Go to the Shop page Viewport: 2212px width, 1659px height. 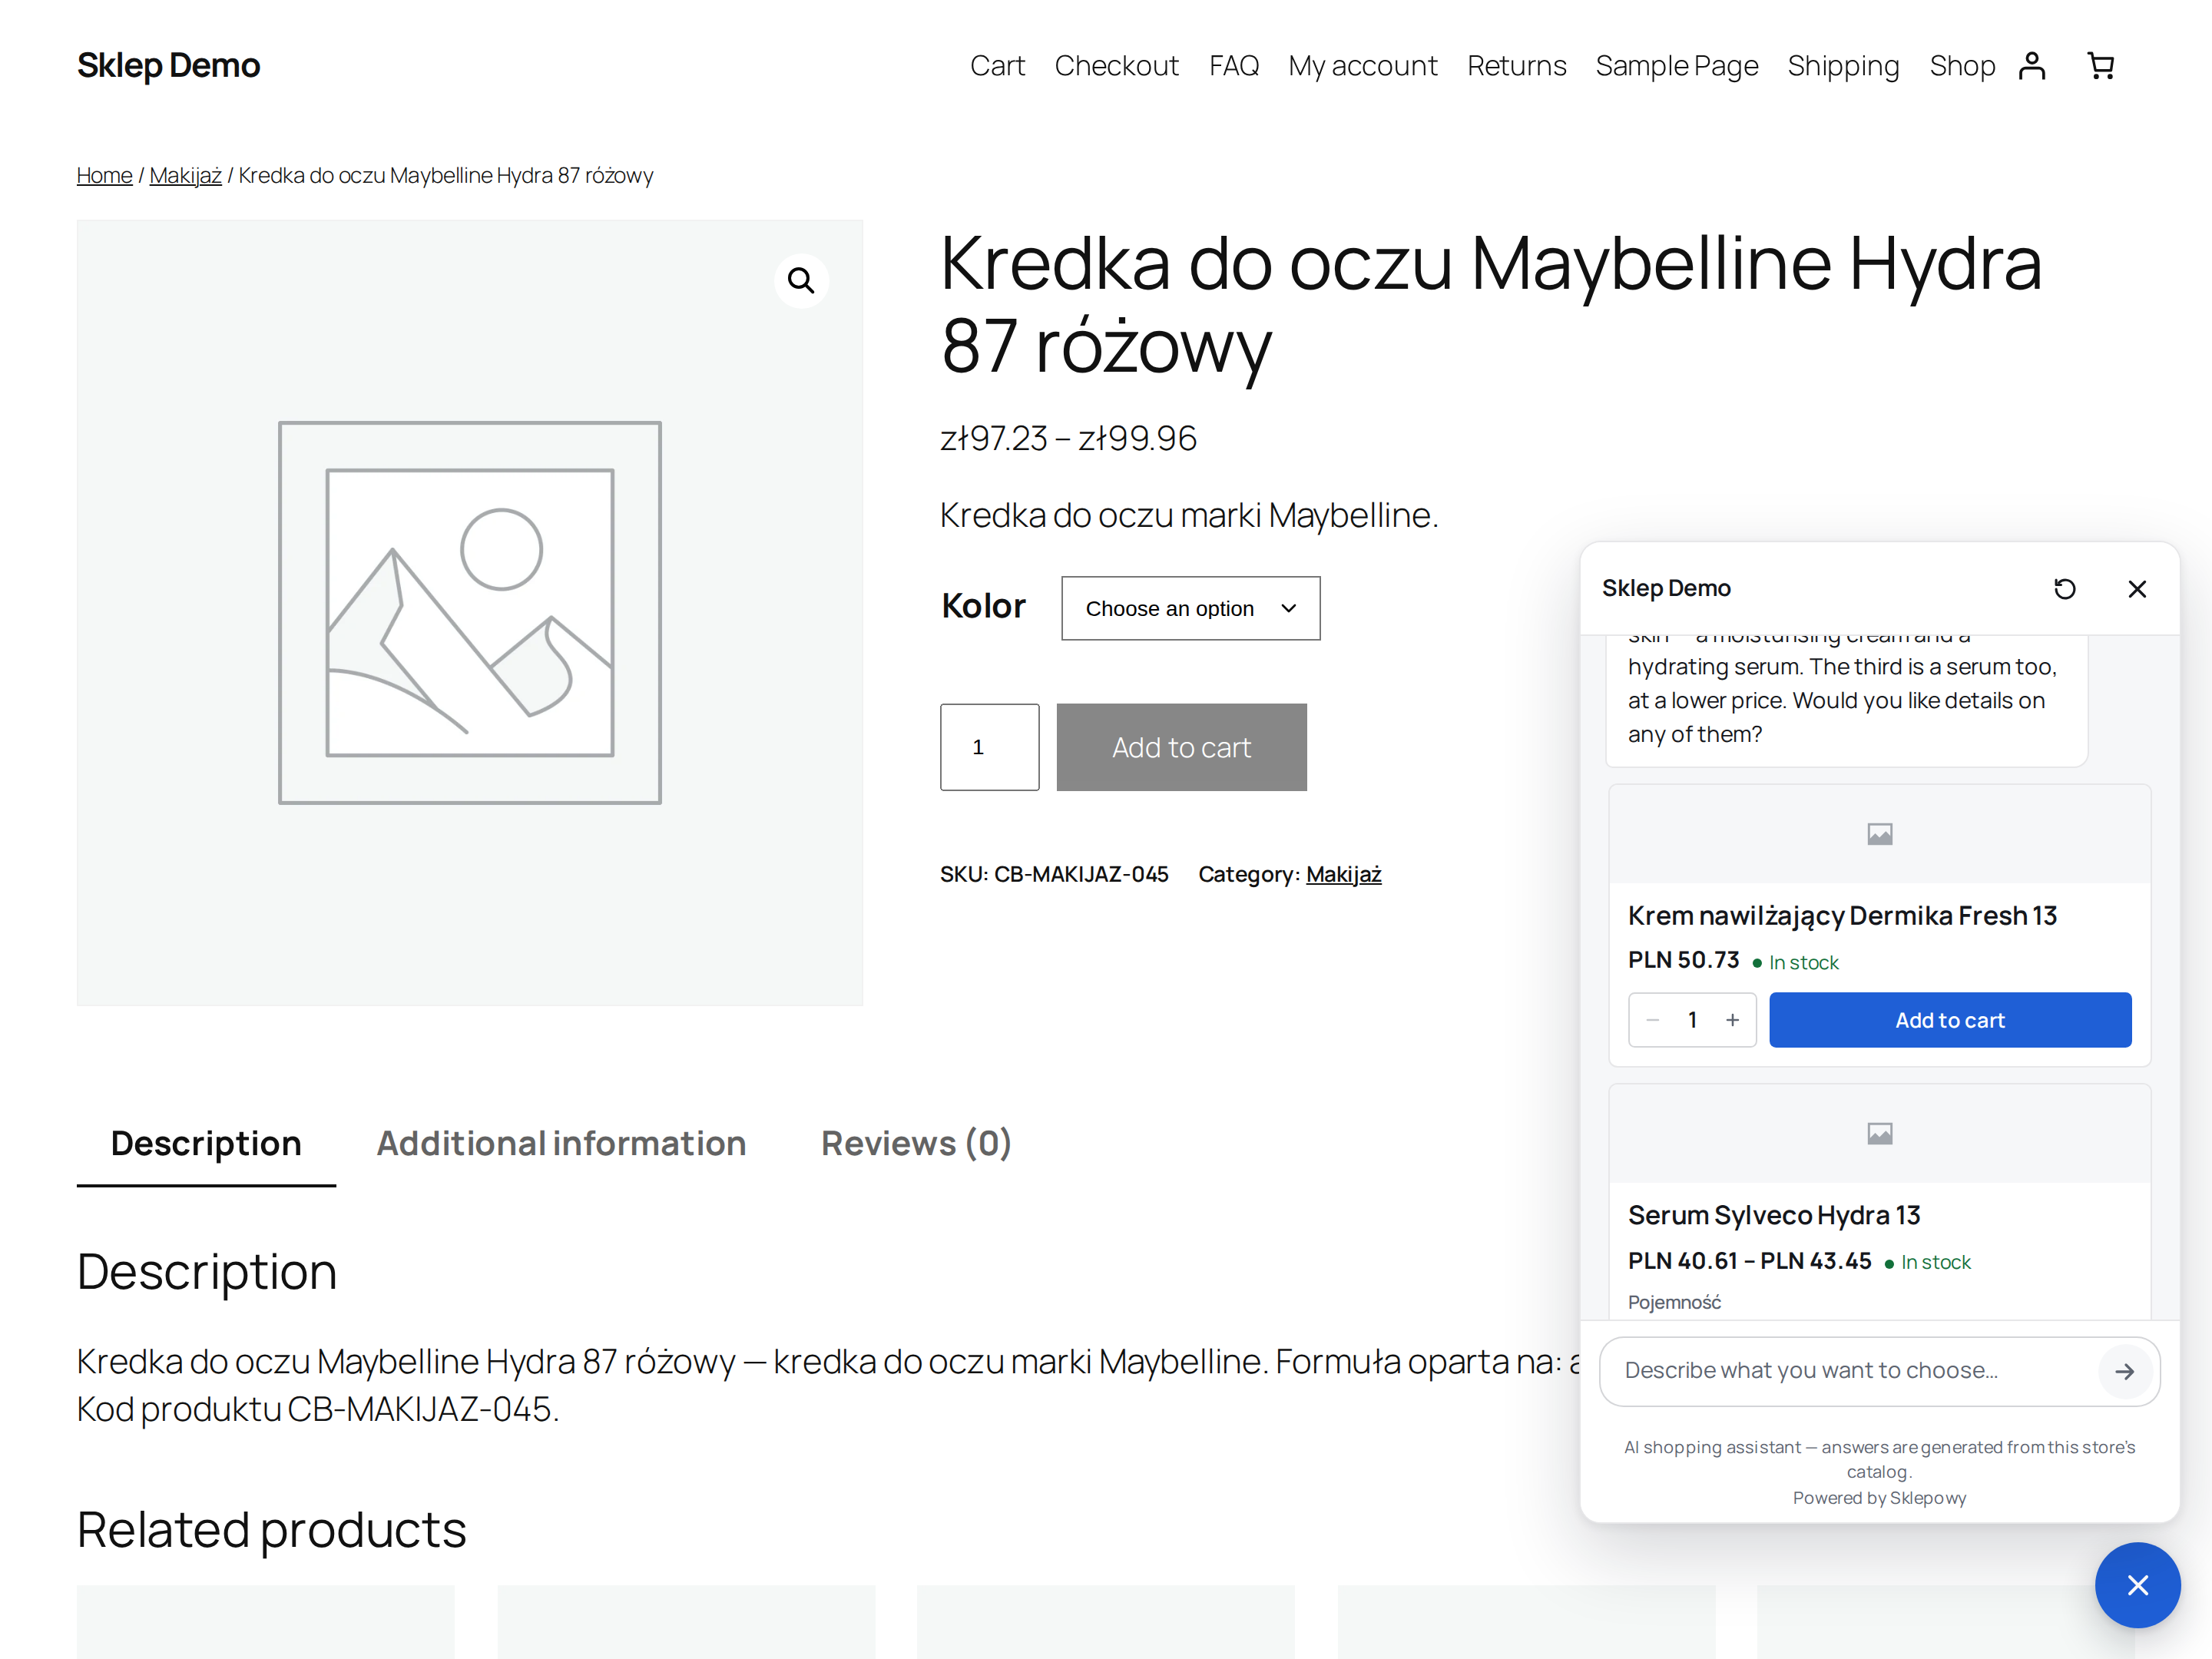click(1962, 66)
